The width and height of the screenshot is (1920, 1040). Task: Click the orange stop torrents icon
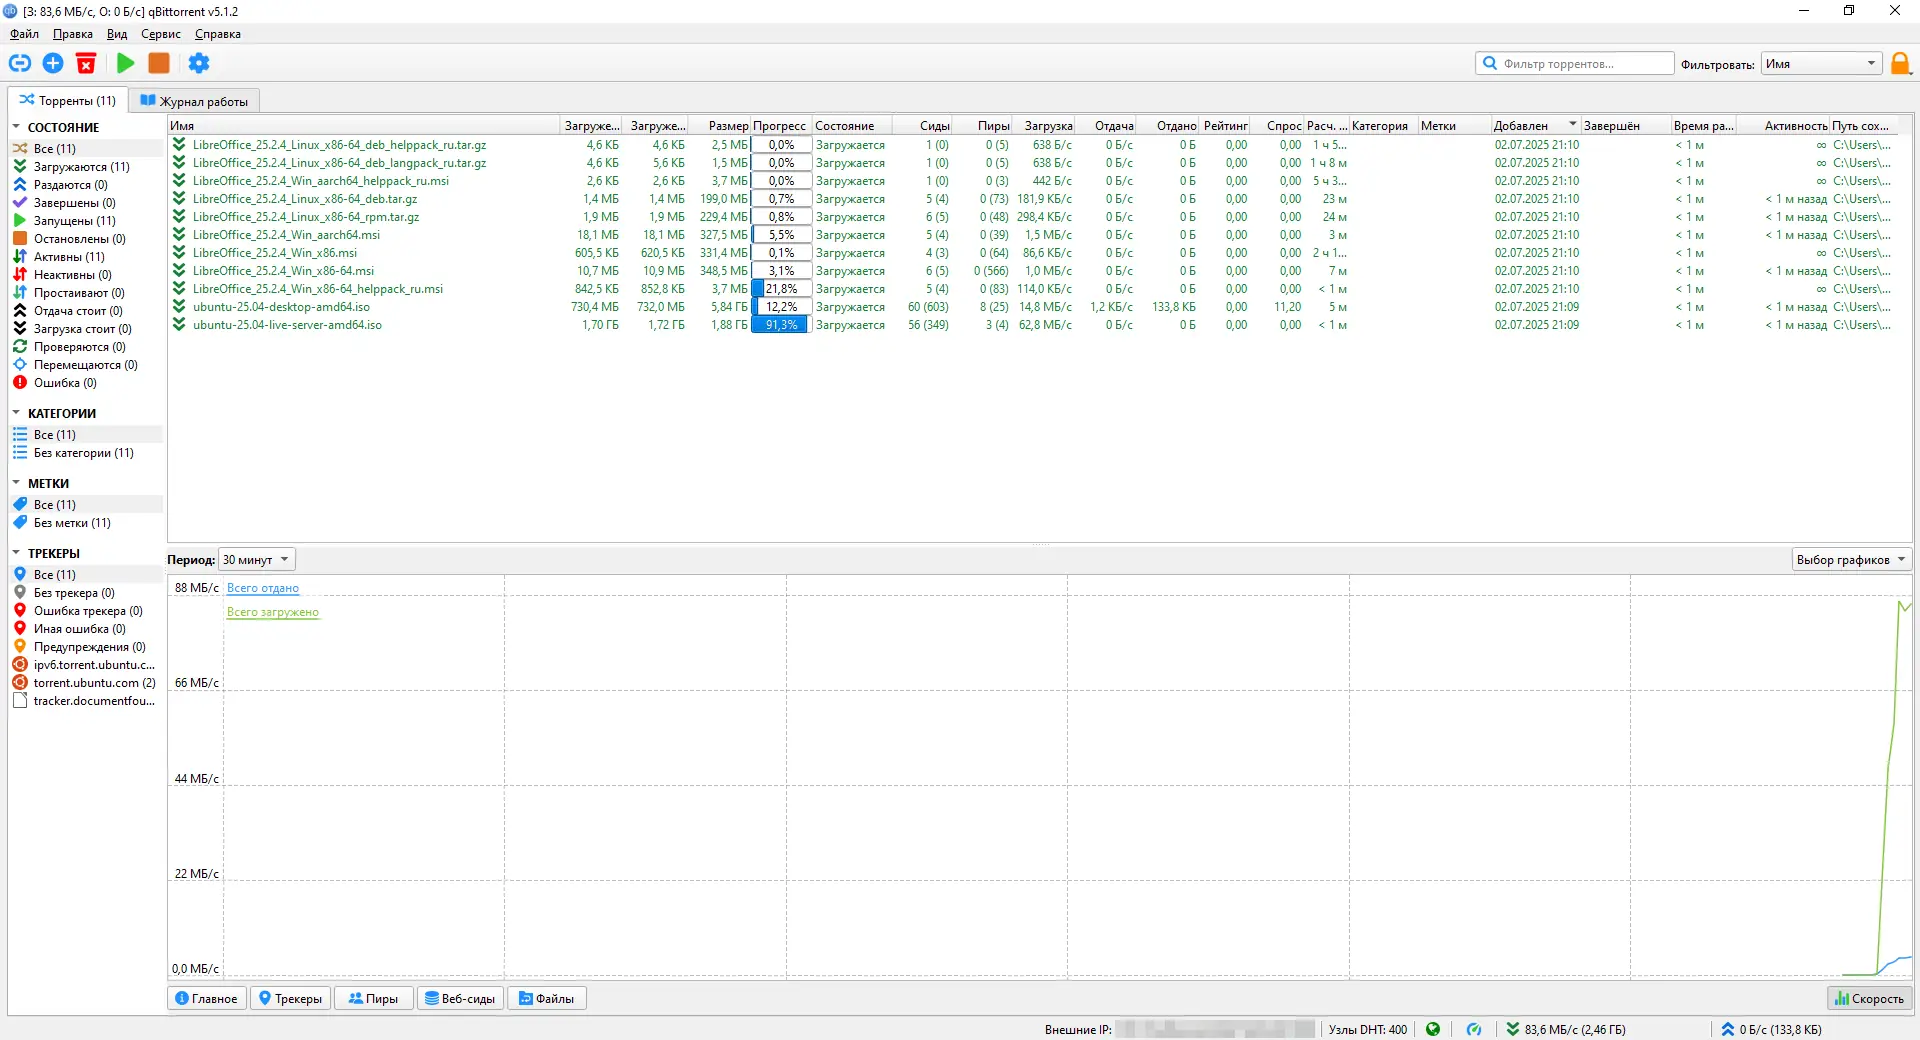tap(158, 63)
